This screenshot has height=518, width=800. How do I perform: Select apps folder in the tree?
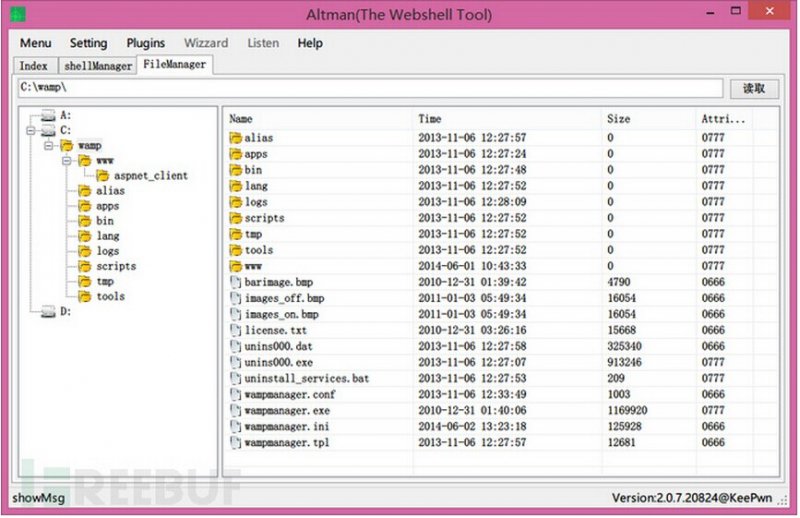click(107, 206)
